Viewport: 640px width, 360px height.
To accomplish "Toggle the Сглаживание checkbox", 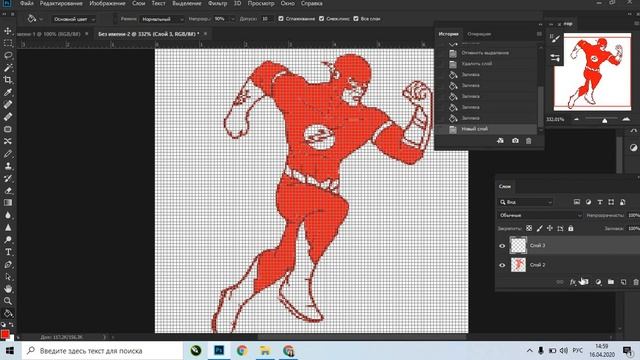I will pos(281,19).
